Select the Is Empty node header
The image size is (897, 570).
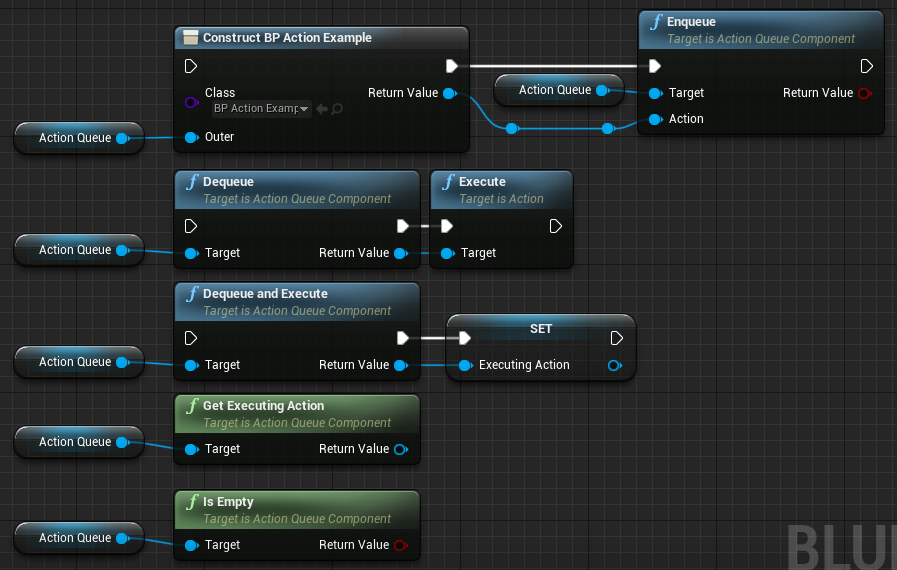click(297, 510)
